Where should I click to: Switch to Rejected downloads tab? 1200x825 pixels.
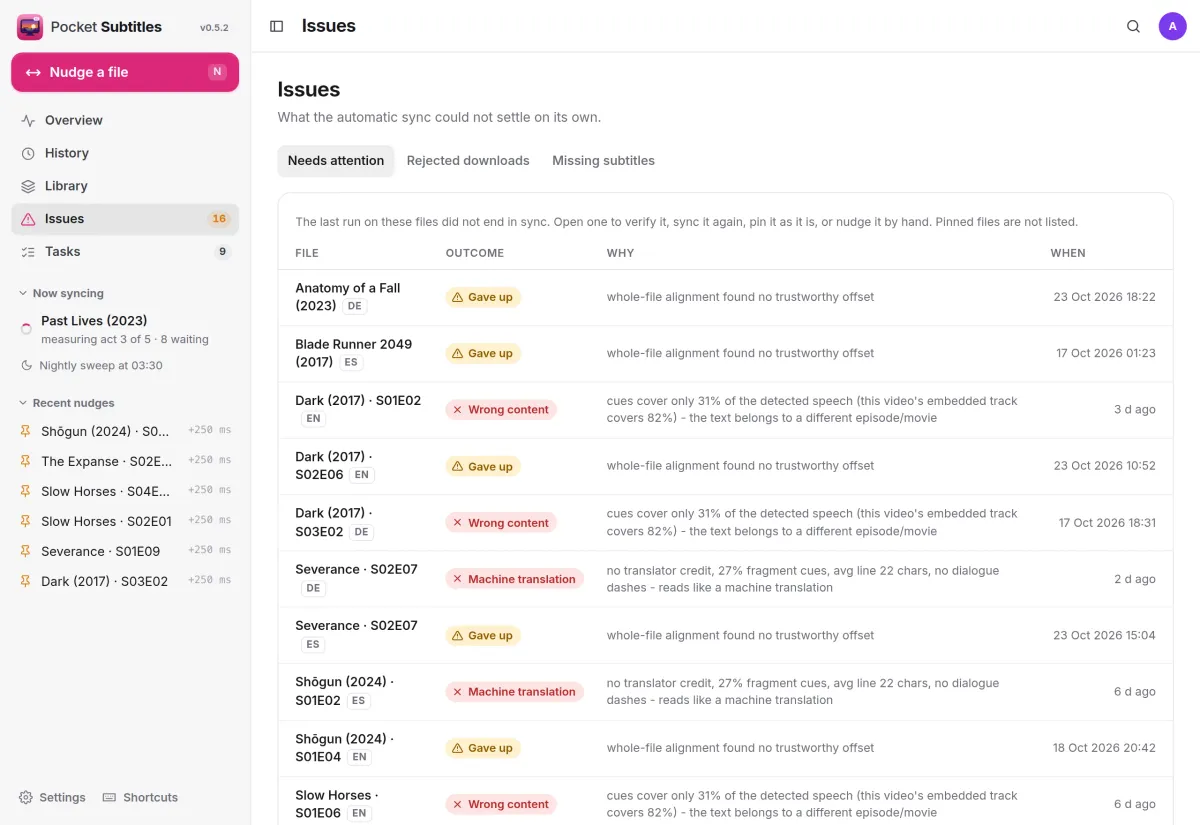(468, 161)
